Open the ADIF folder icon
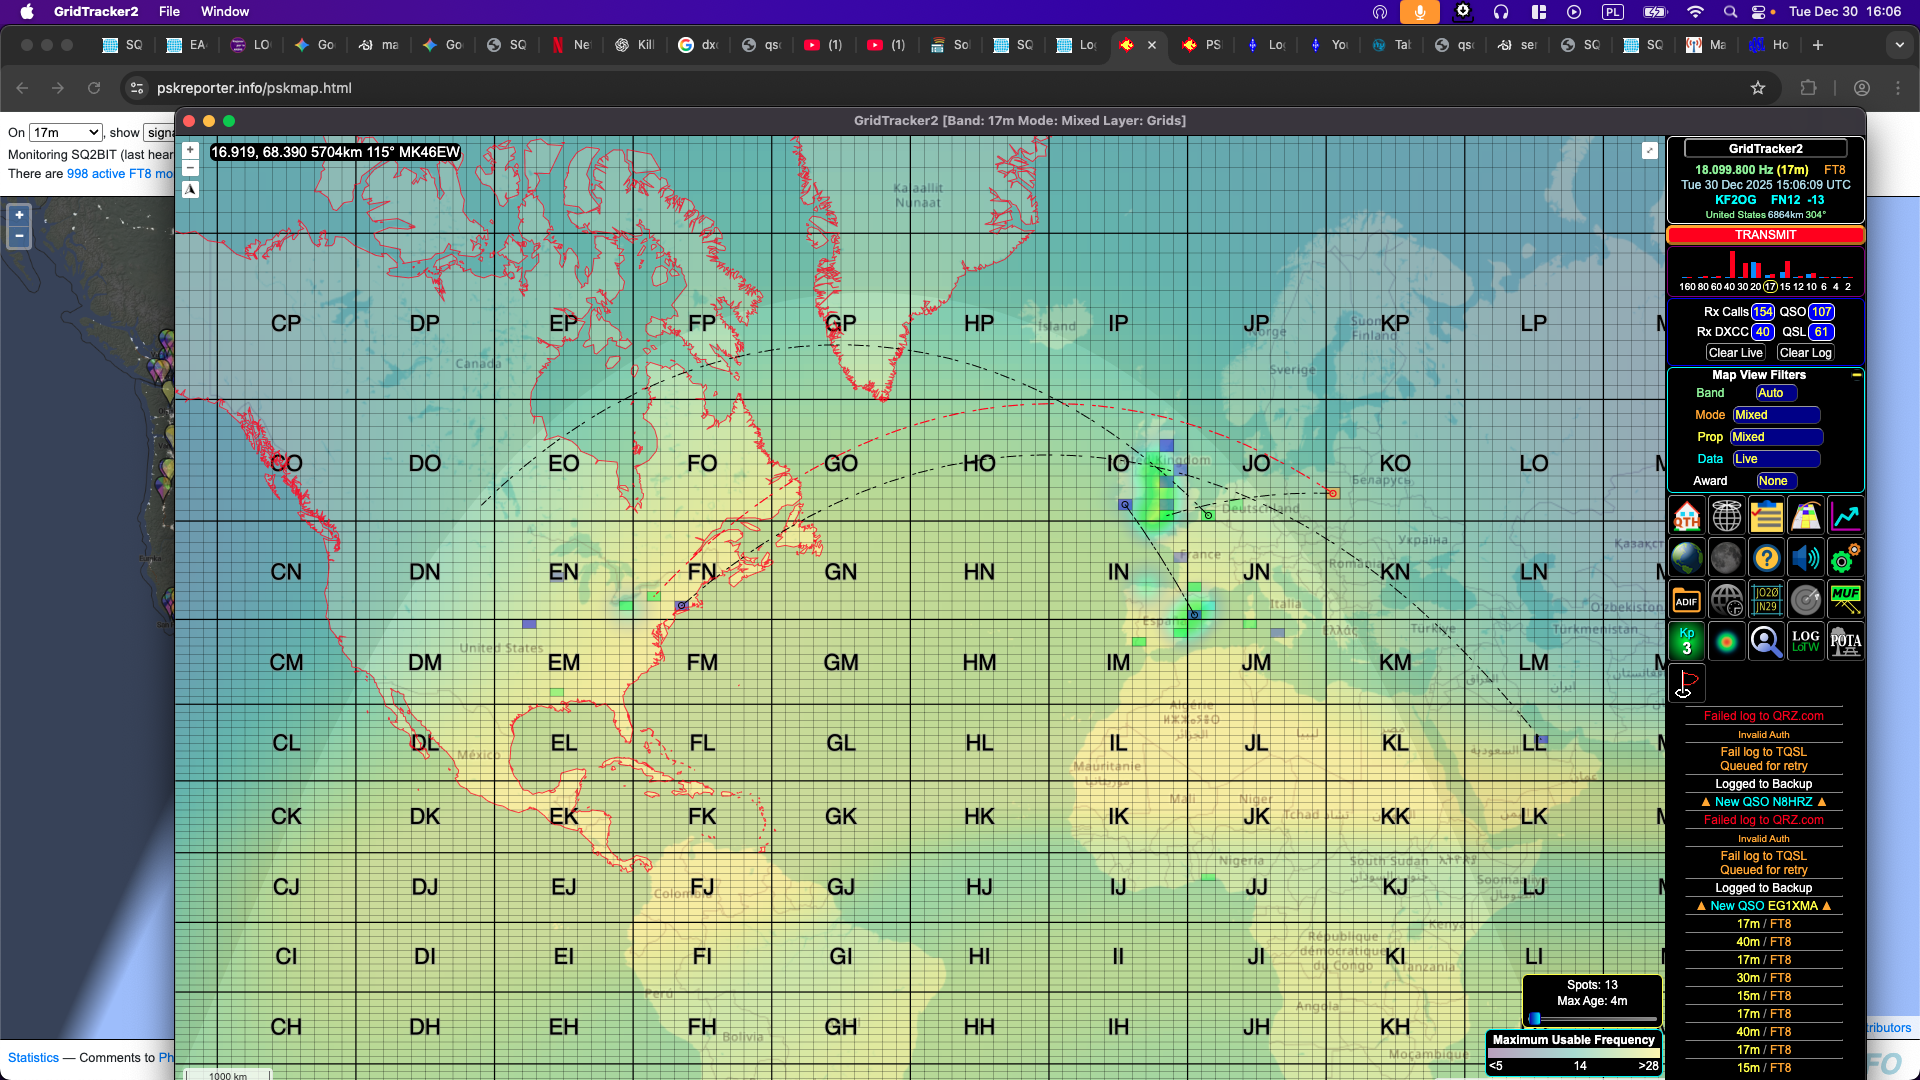 click(1687, 599)
